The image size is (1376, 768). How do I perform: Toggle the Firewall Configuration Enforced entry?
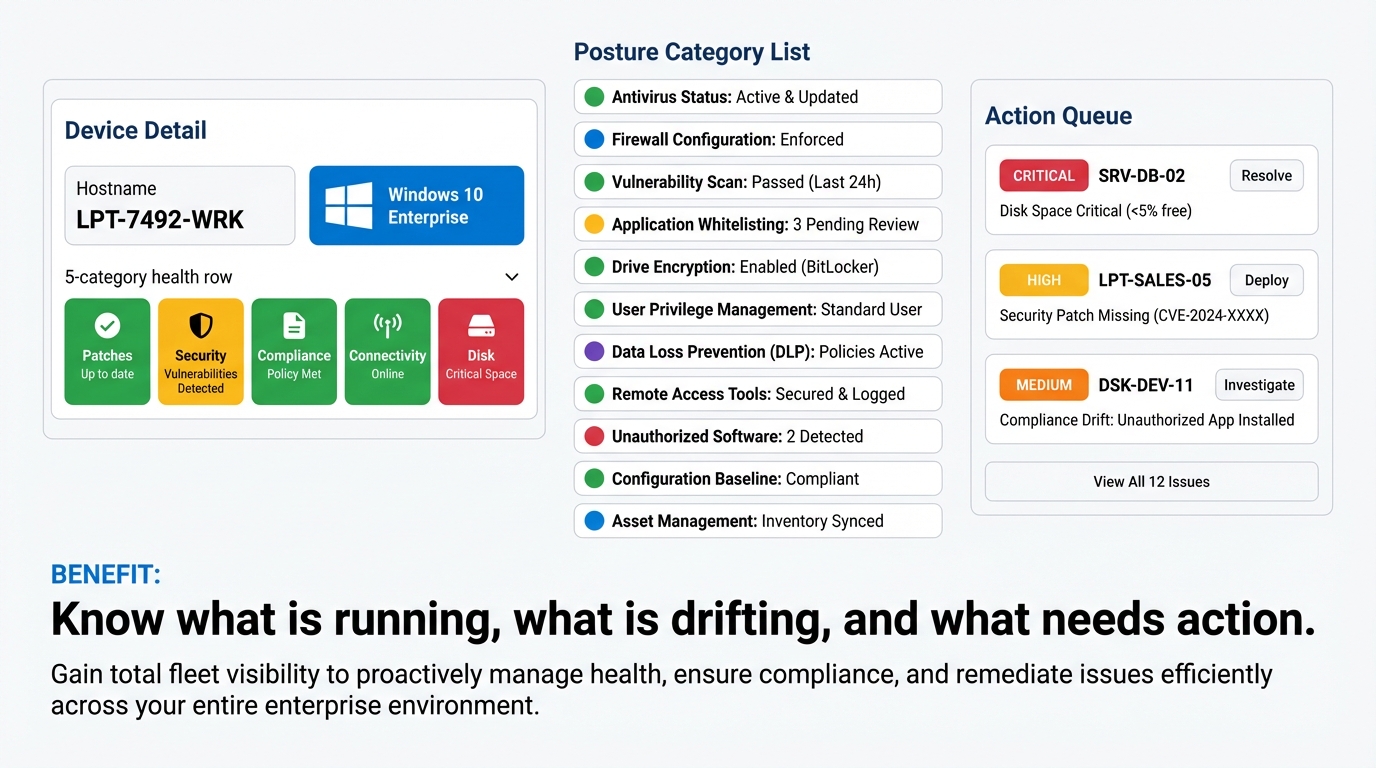point(757,139)
